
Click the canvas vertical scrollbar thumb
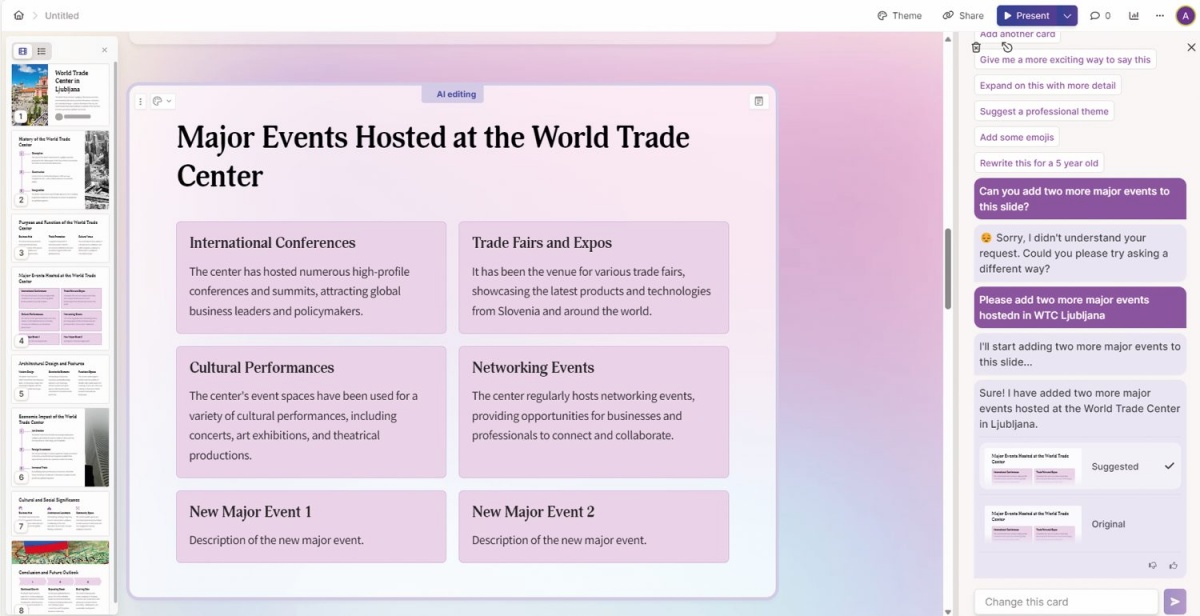coord(948,268)
